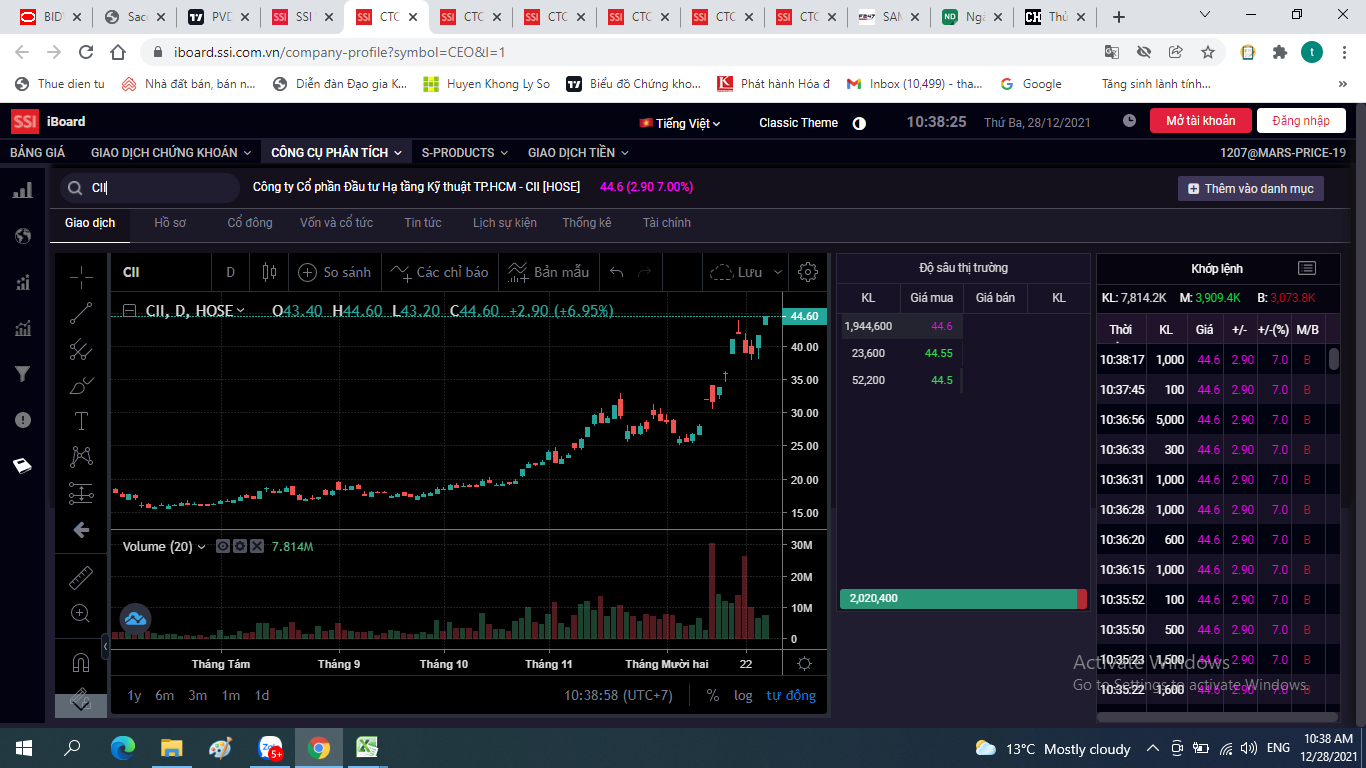Toggle the magnet snap mode

pos(81,662)
